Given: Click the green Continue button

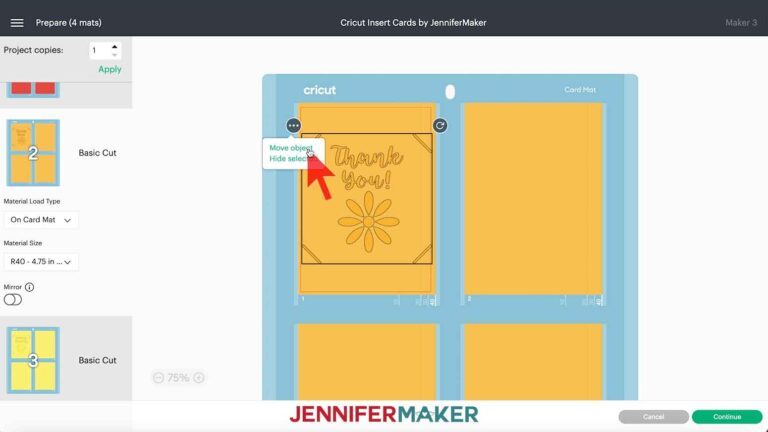Looking at the screenshot, I should [727, 417].
